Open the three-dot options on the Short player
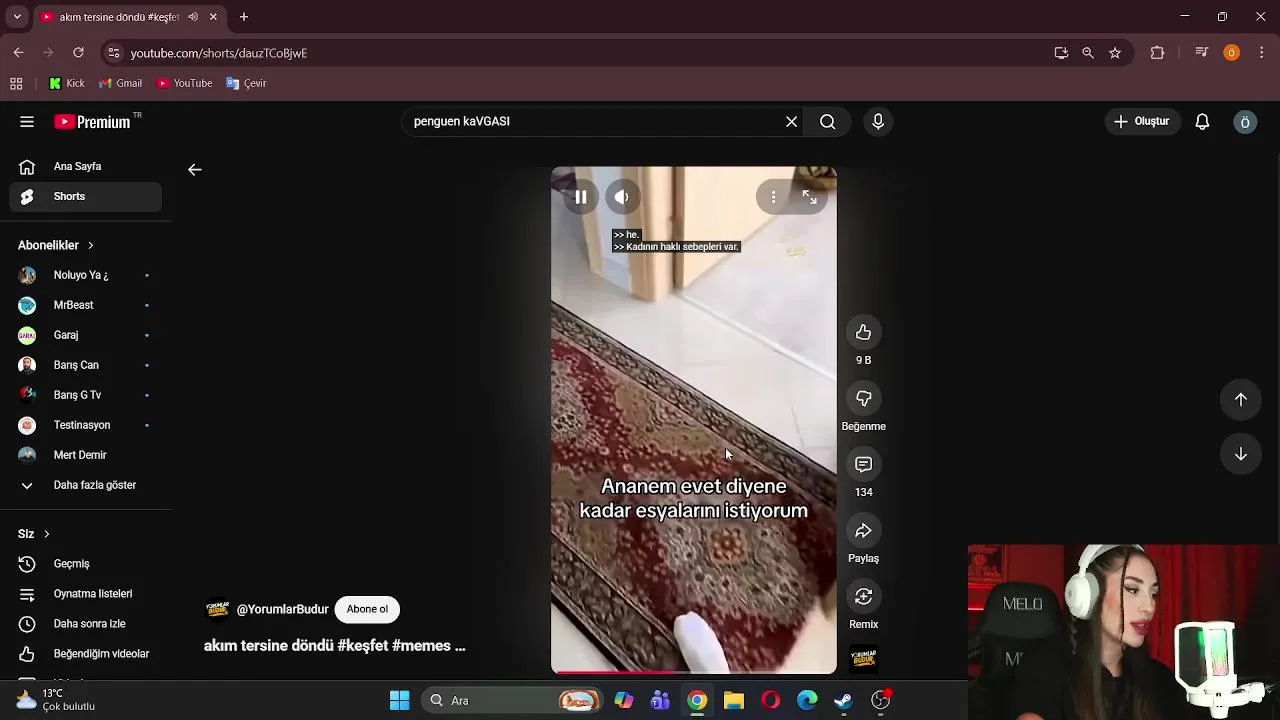The width and height of the screenshot is (1280, 720). [773, 197]
